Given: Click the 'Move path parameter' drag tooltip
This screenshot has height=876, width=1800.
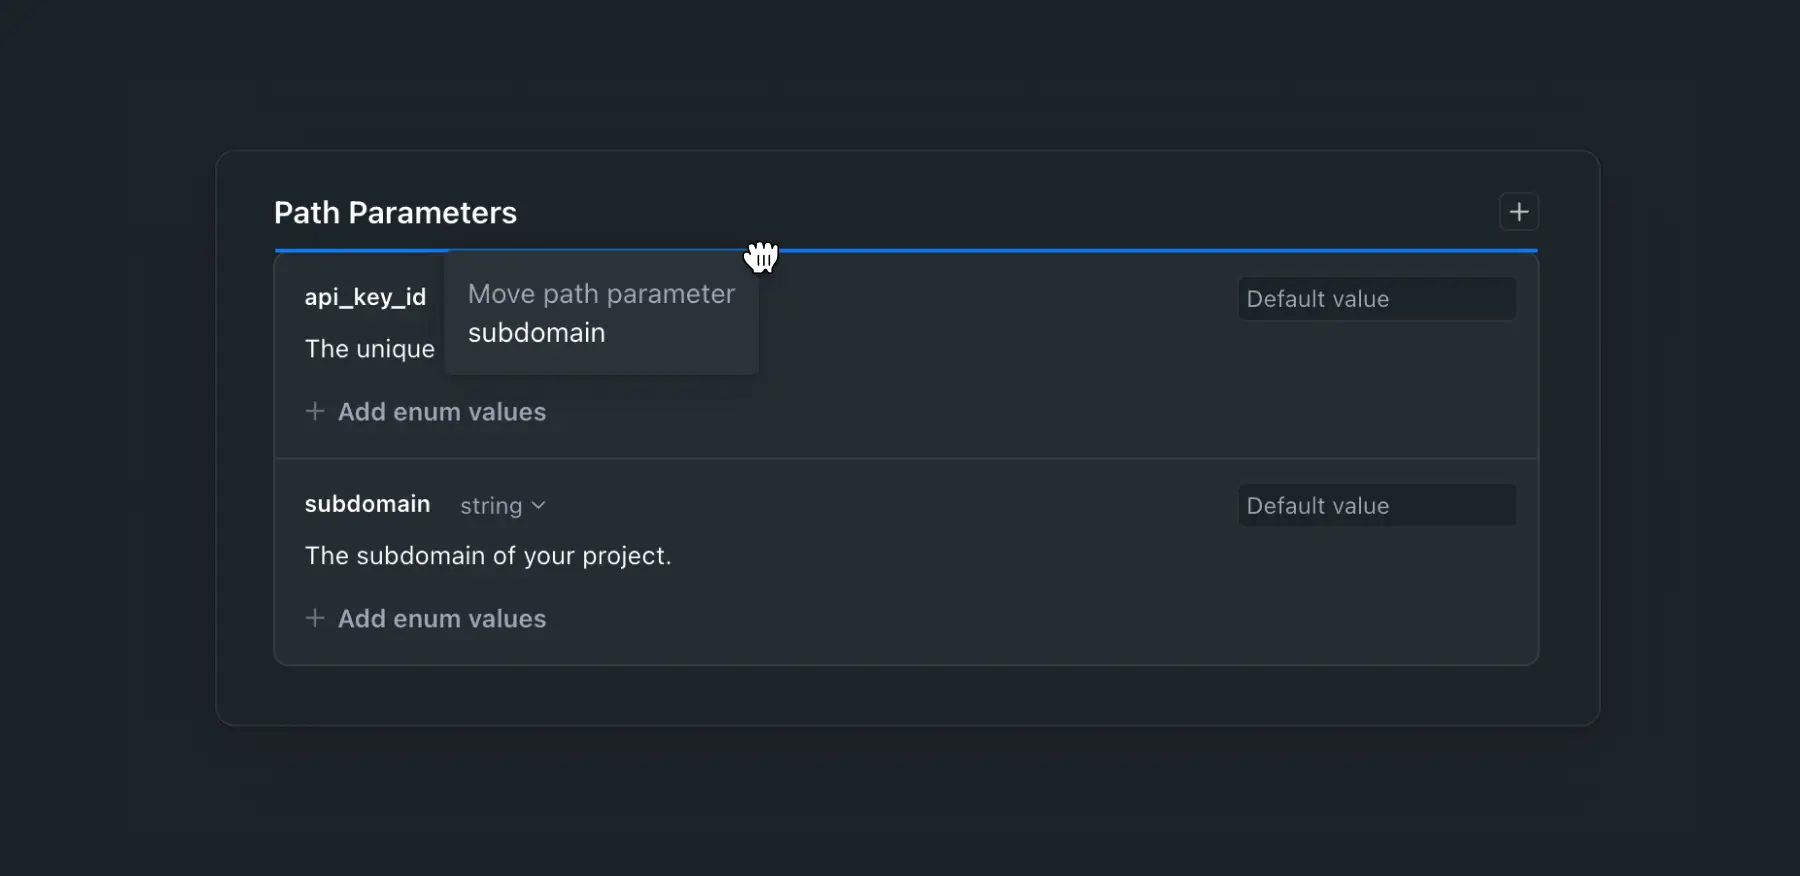Looking at the screenshot, I should coord(601,313).
